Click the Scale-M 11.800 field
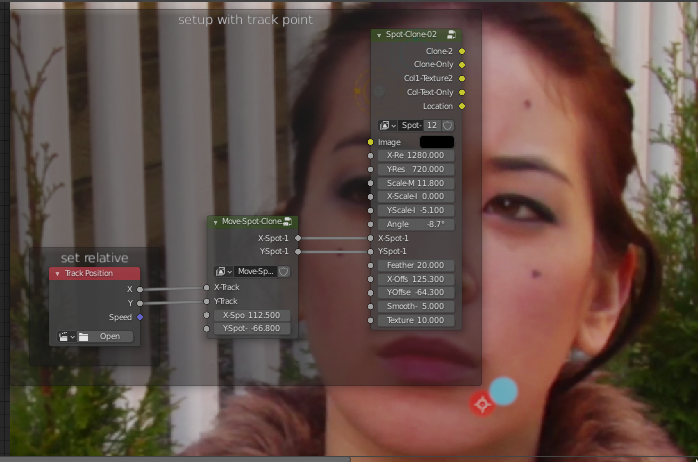The image size is (698, 462). [x=415, y=183]
